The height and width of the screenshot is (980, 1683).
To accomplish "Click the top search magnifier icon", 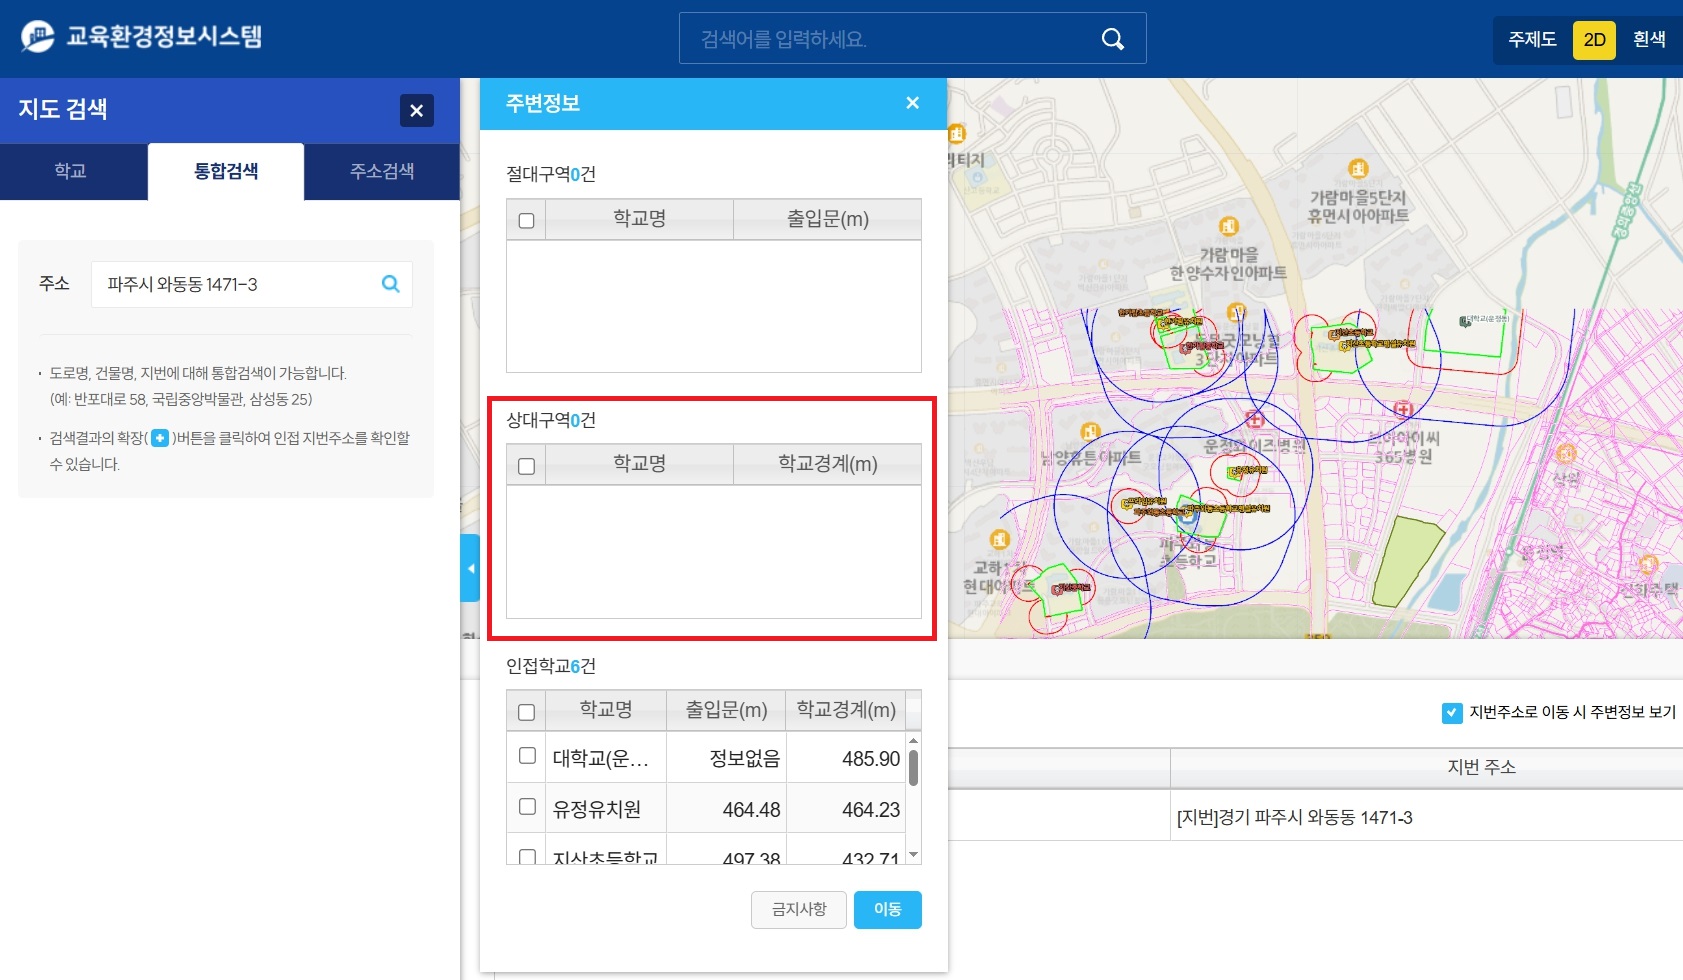I will tap(1112, 39).
